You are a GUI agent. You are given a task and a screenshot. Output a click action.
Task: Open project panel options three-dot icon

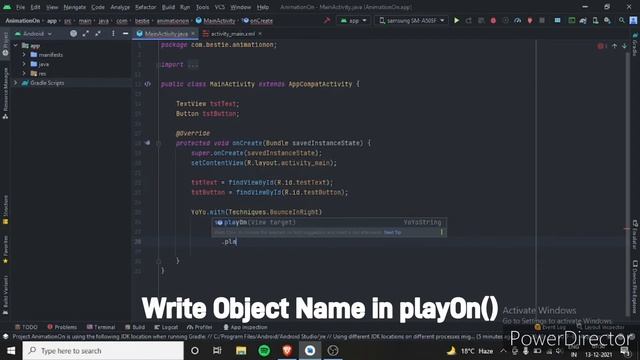(x=113, y=33)
